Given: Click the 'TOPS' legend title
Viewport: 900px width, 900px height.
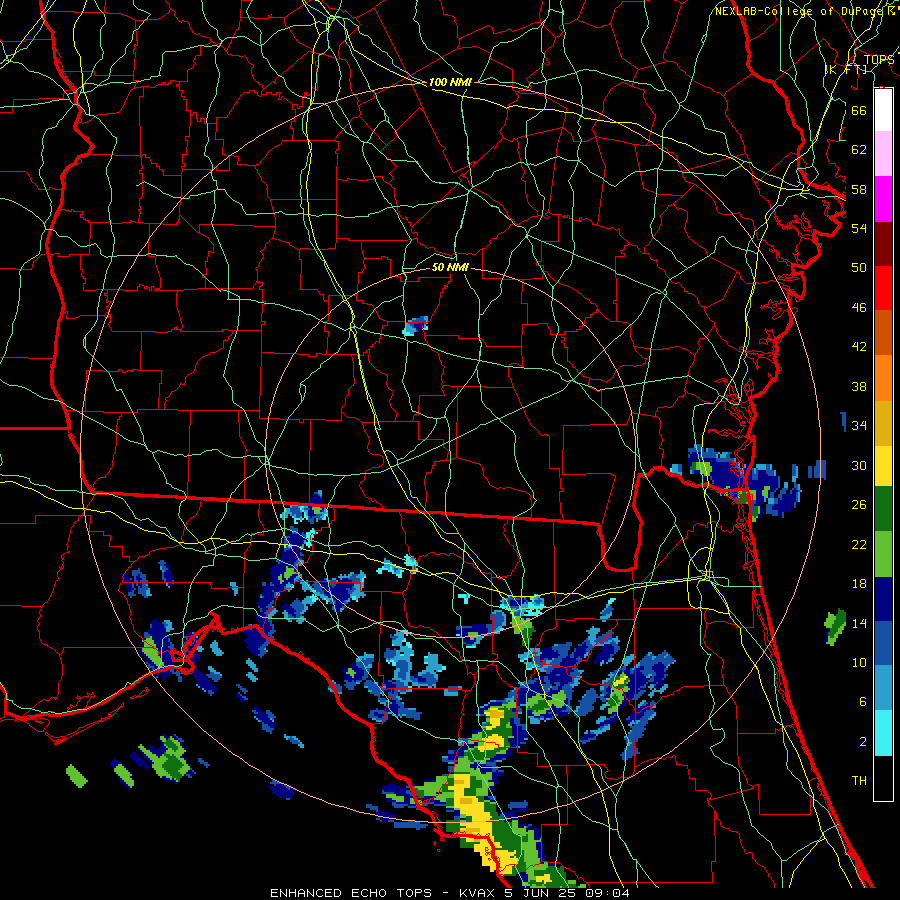Looking at the screenshot, I should click(879, 60).
